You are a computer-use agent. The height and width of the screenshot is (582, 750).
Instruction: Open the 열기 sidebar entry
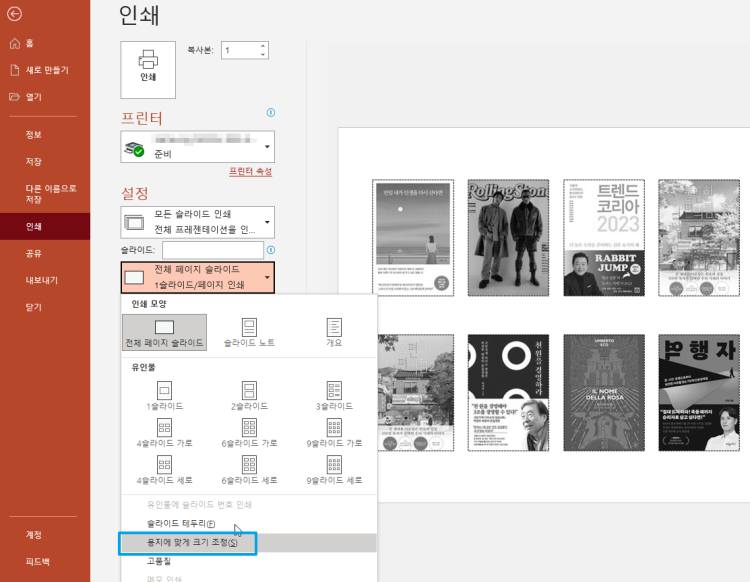45,97
